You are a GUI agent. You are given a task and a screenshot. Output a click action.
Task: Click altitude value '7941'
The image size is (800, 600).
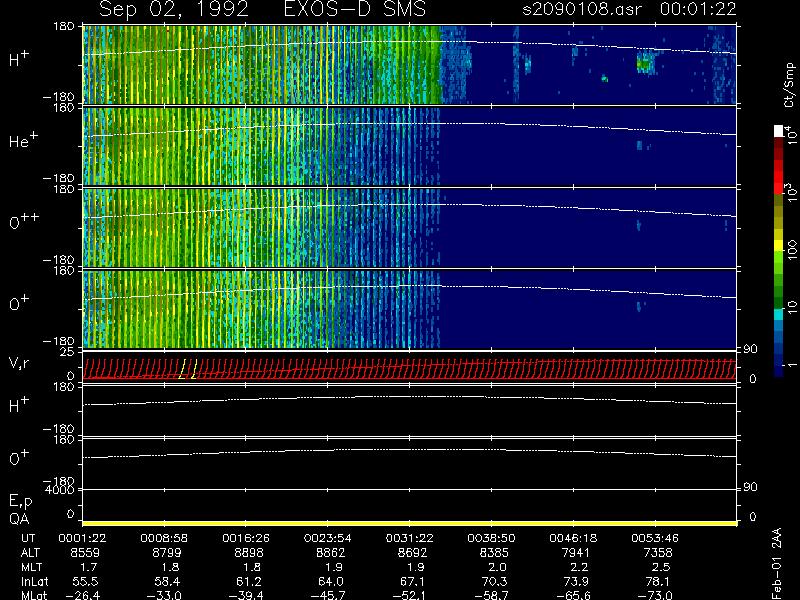tap(576, 553)
